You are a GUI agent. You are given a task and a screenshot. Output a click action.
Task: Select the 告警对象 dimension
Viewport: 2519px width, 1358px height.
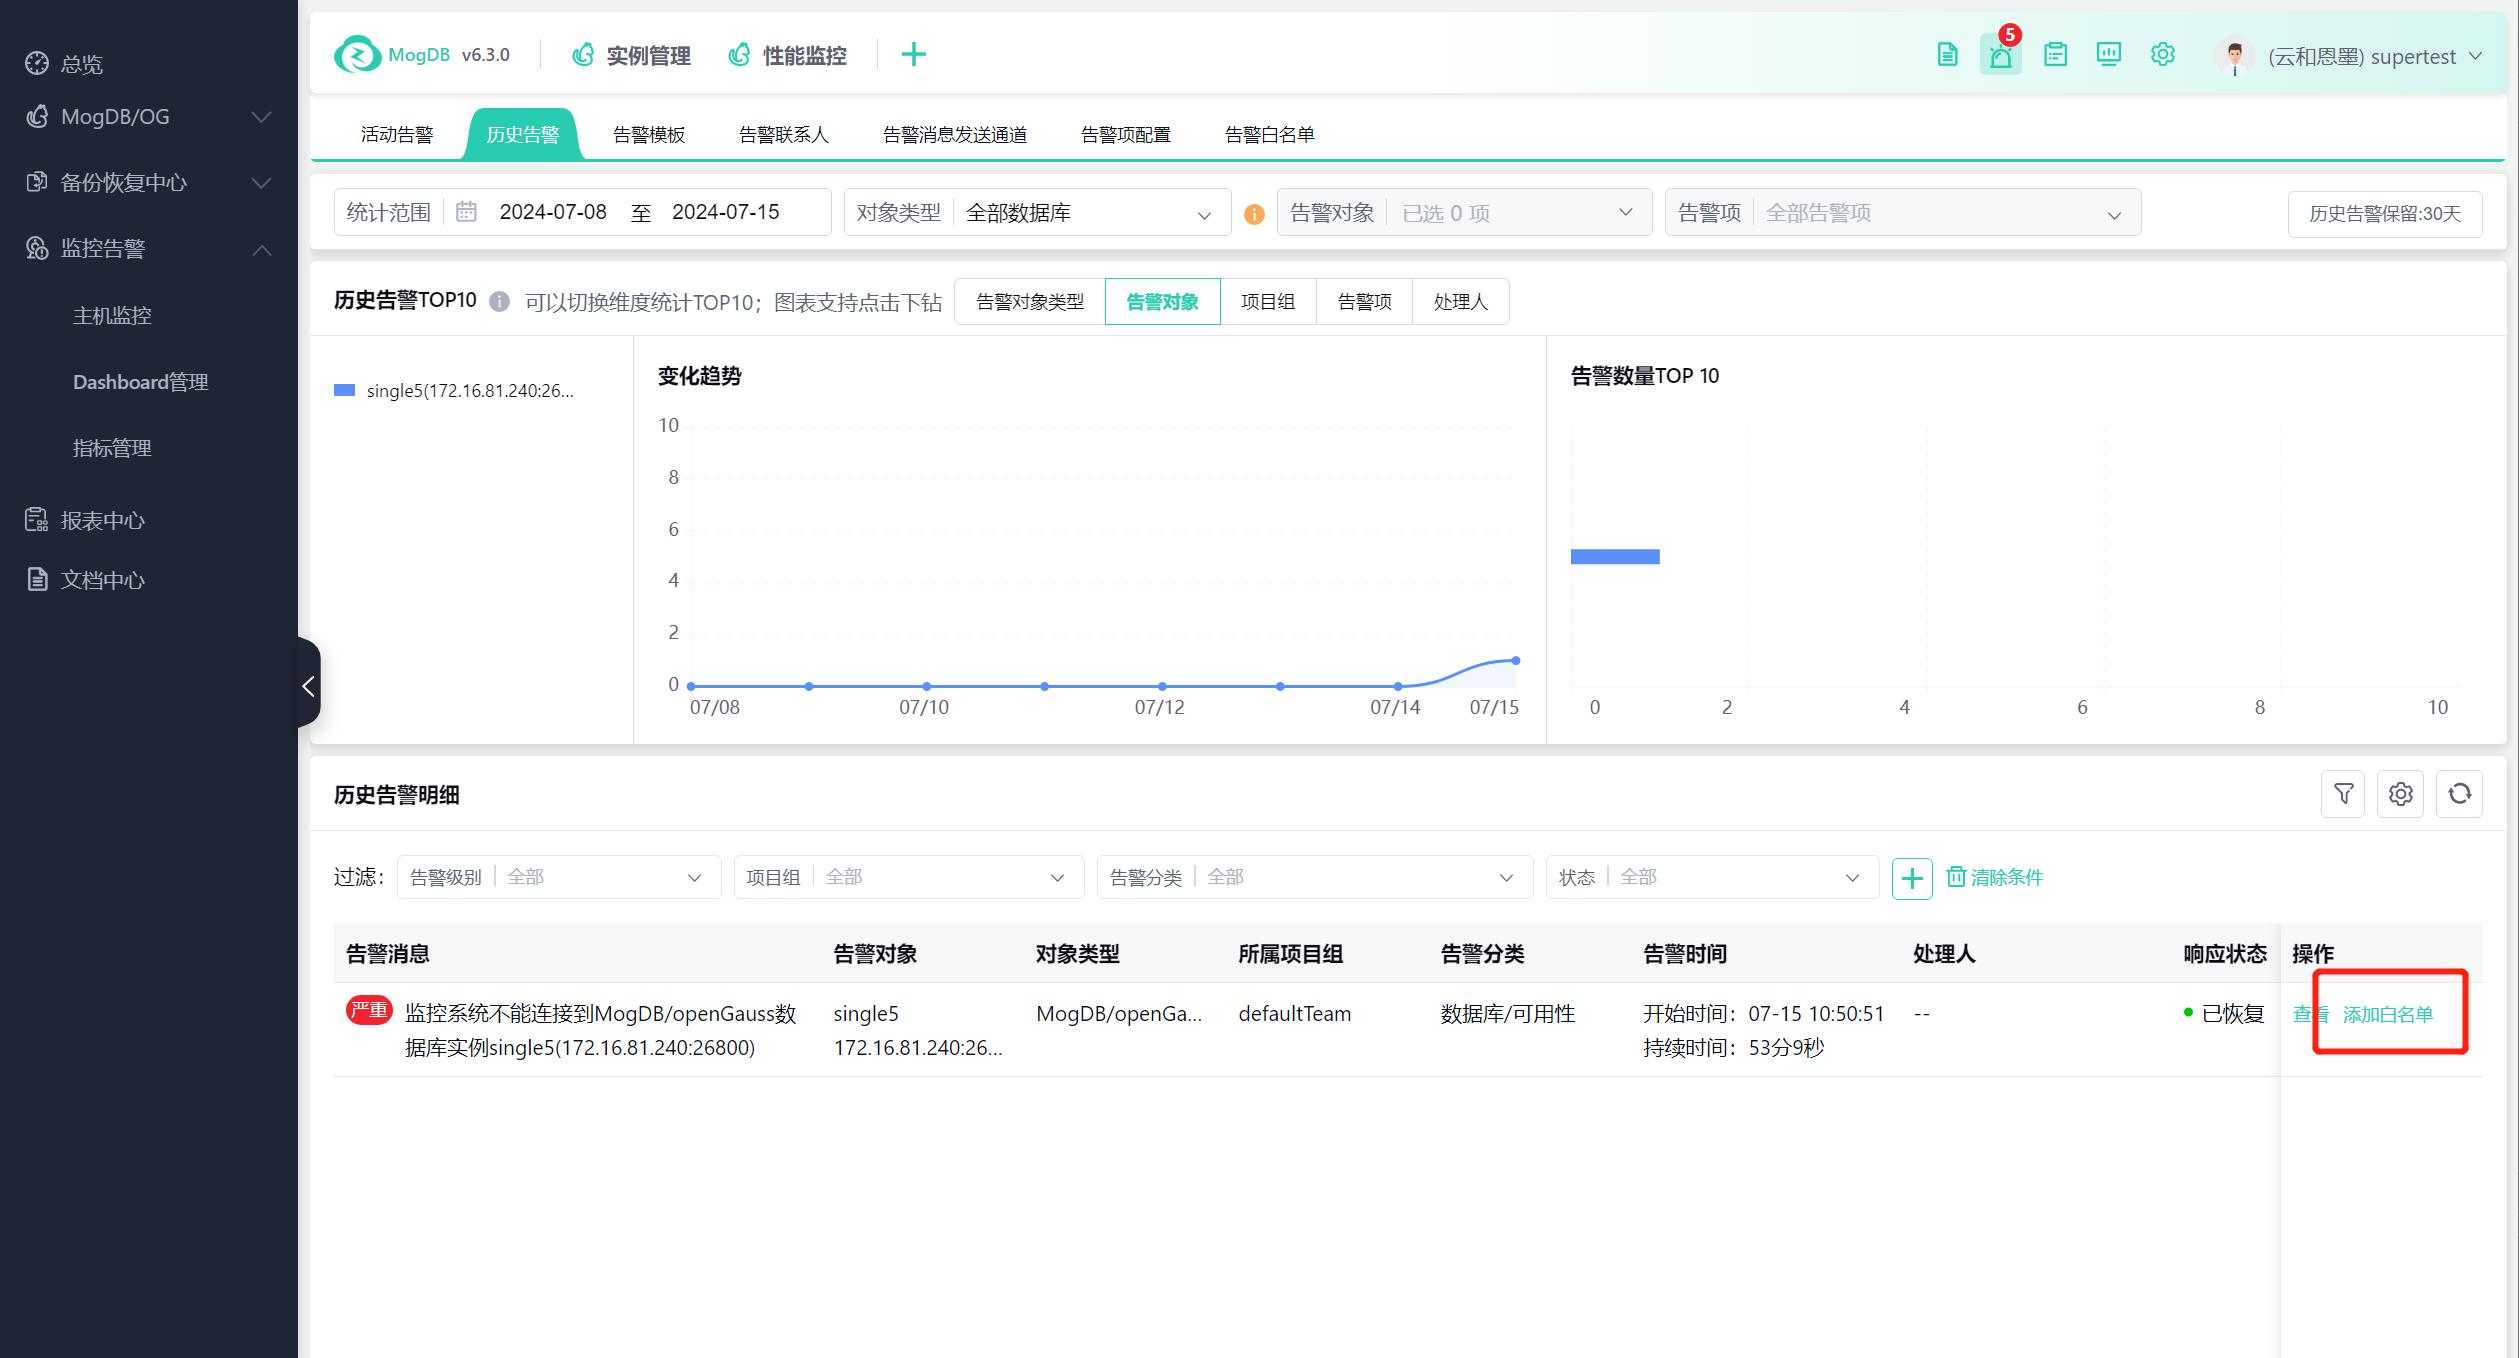pos(1162,301)
